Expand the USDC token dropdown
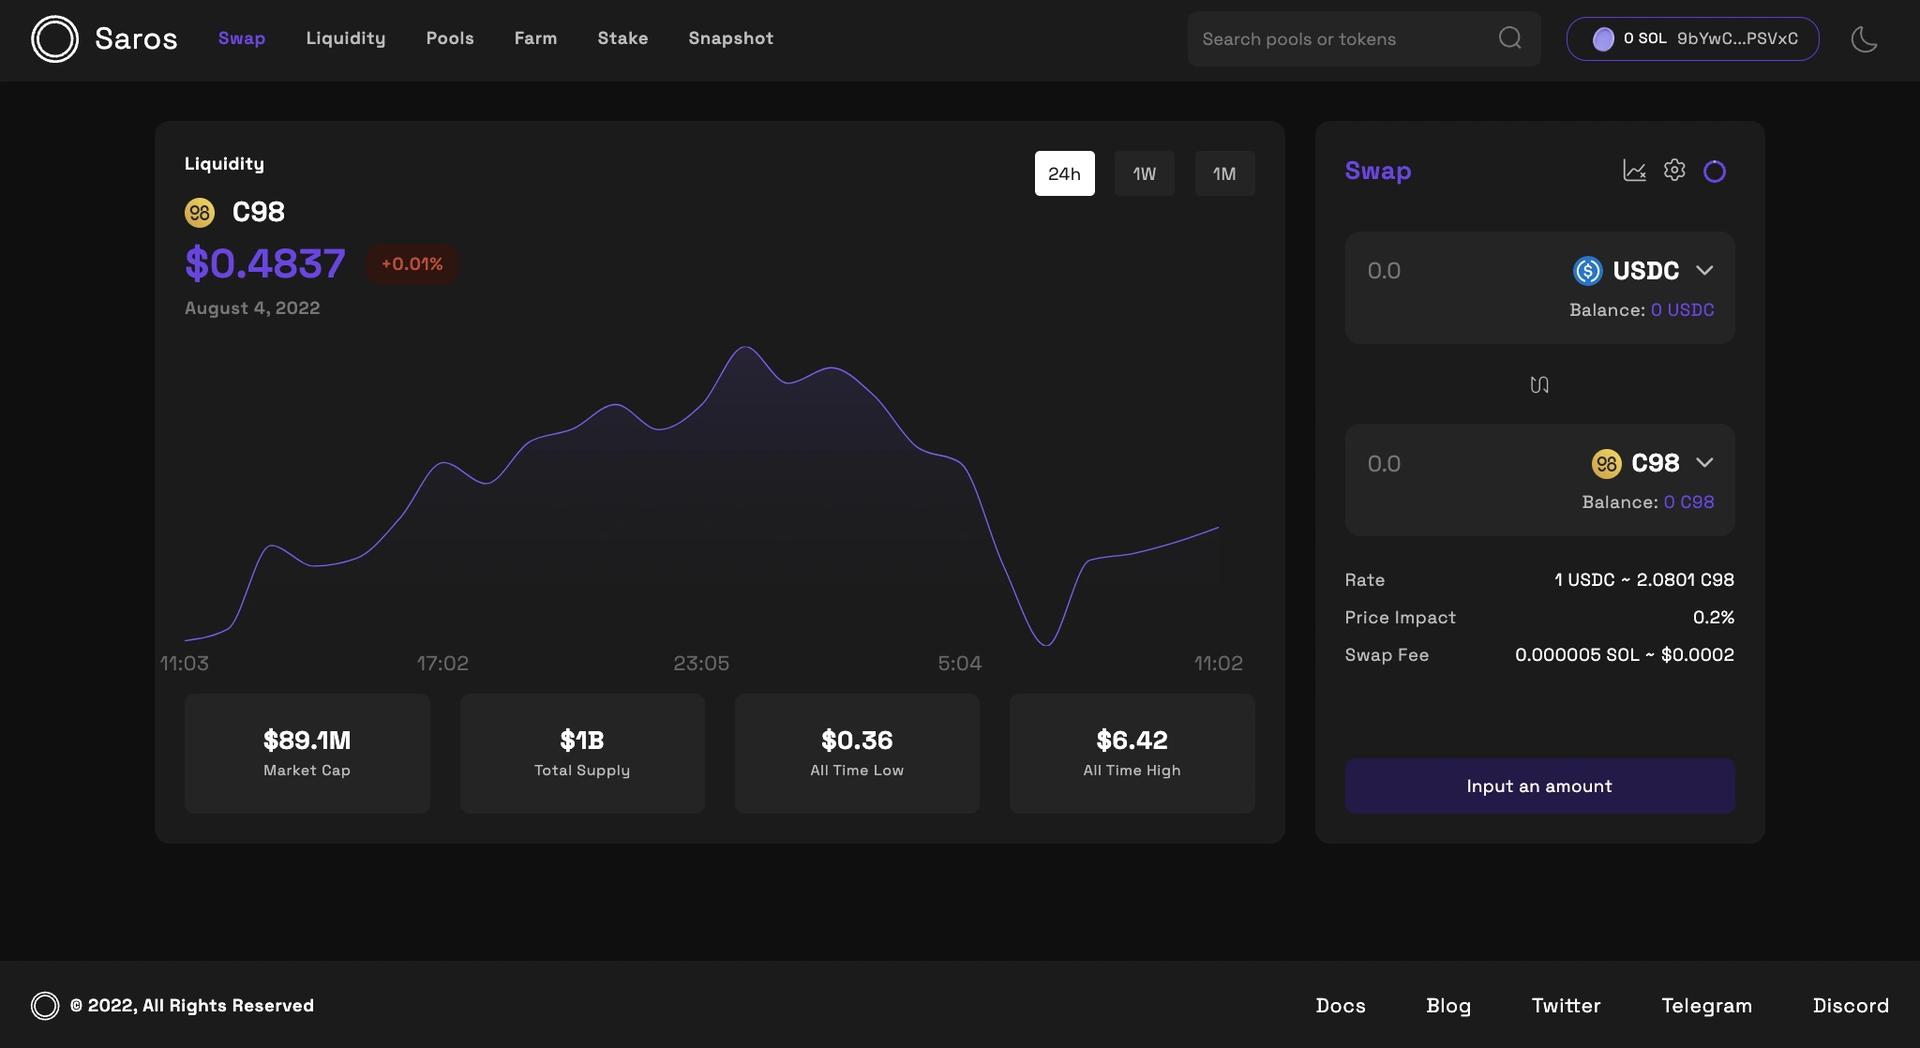Screen dimensions: 1920x1048 coord(1705,270)
